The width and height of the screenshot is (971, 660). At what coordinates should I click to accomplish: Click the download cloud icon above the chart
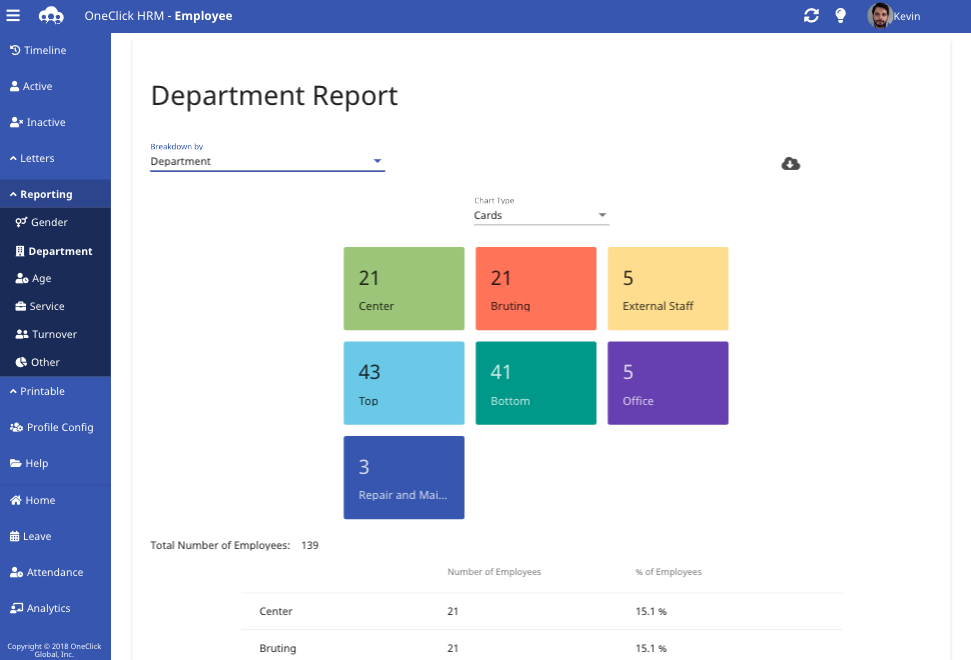coord(790,163)
